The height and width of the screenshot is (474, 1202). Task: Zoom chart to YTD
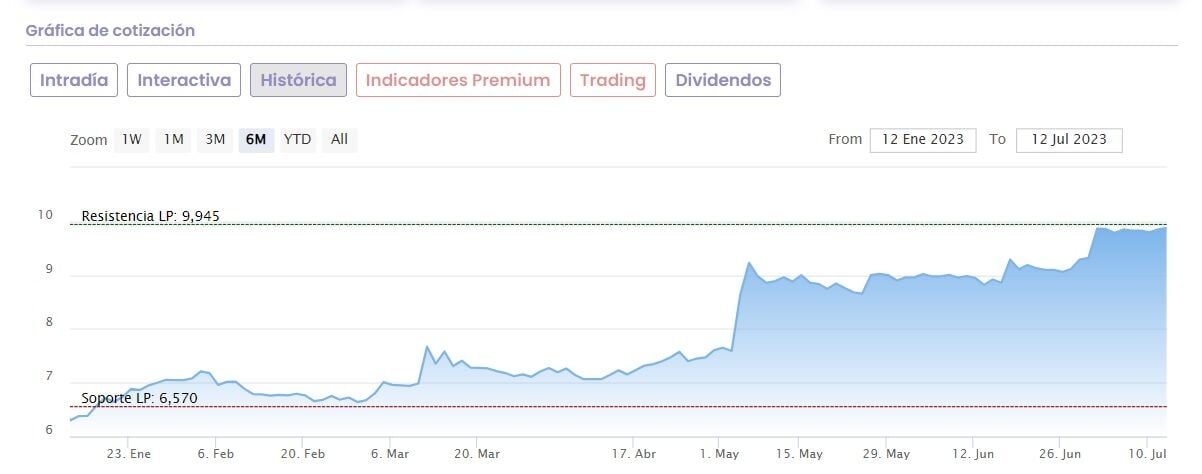(x=297, y=140)
